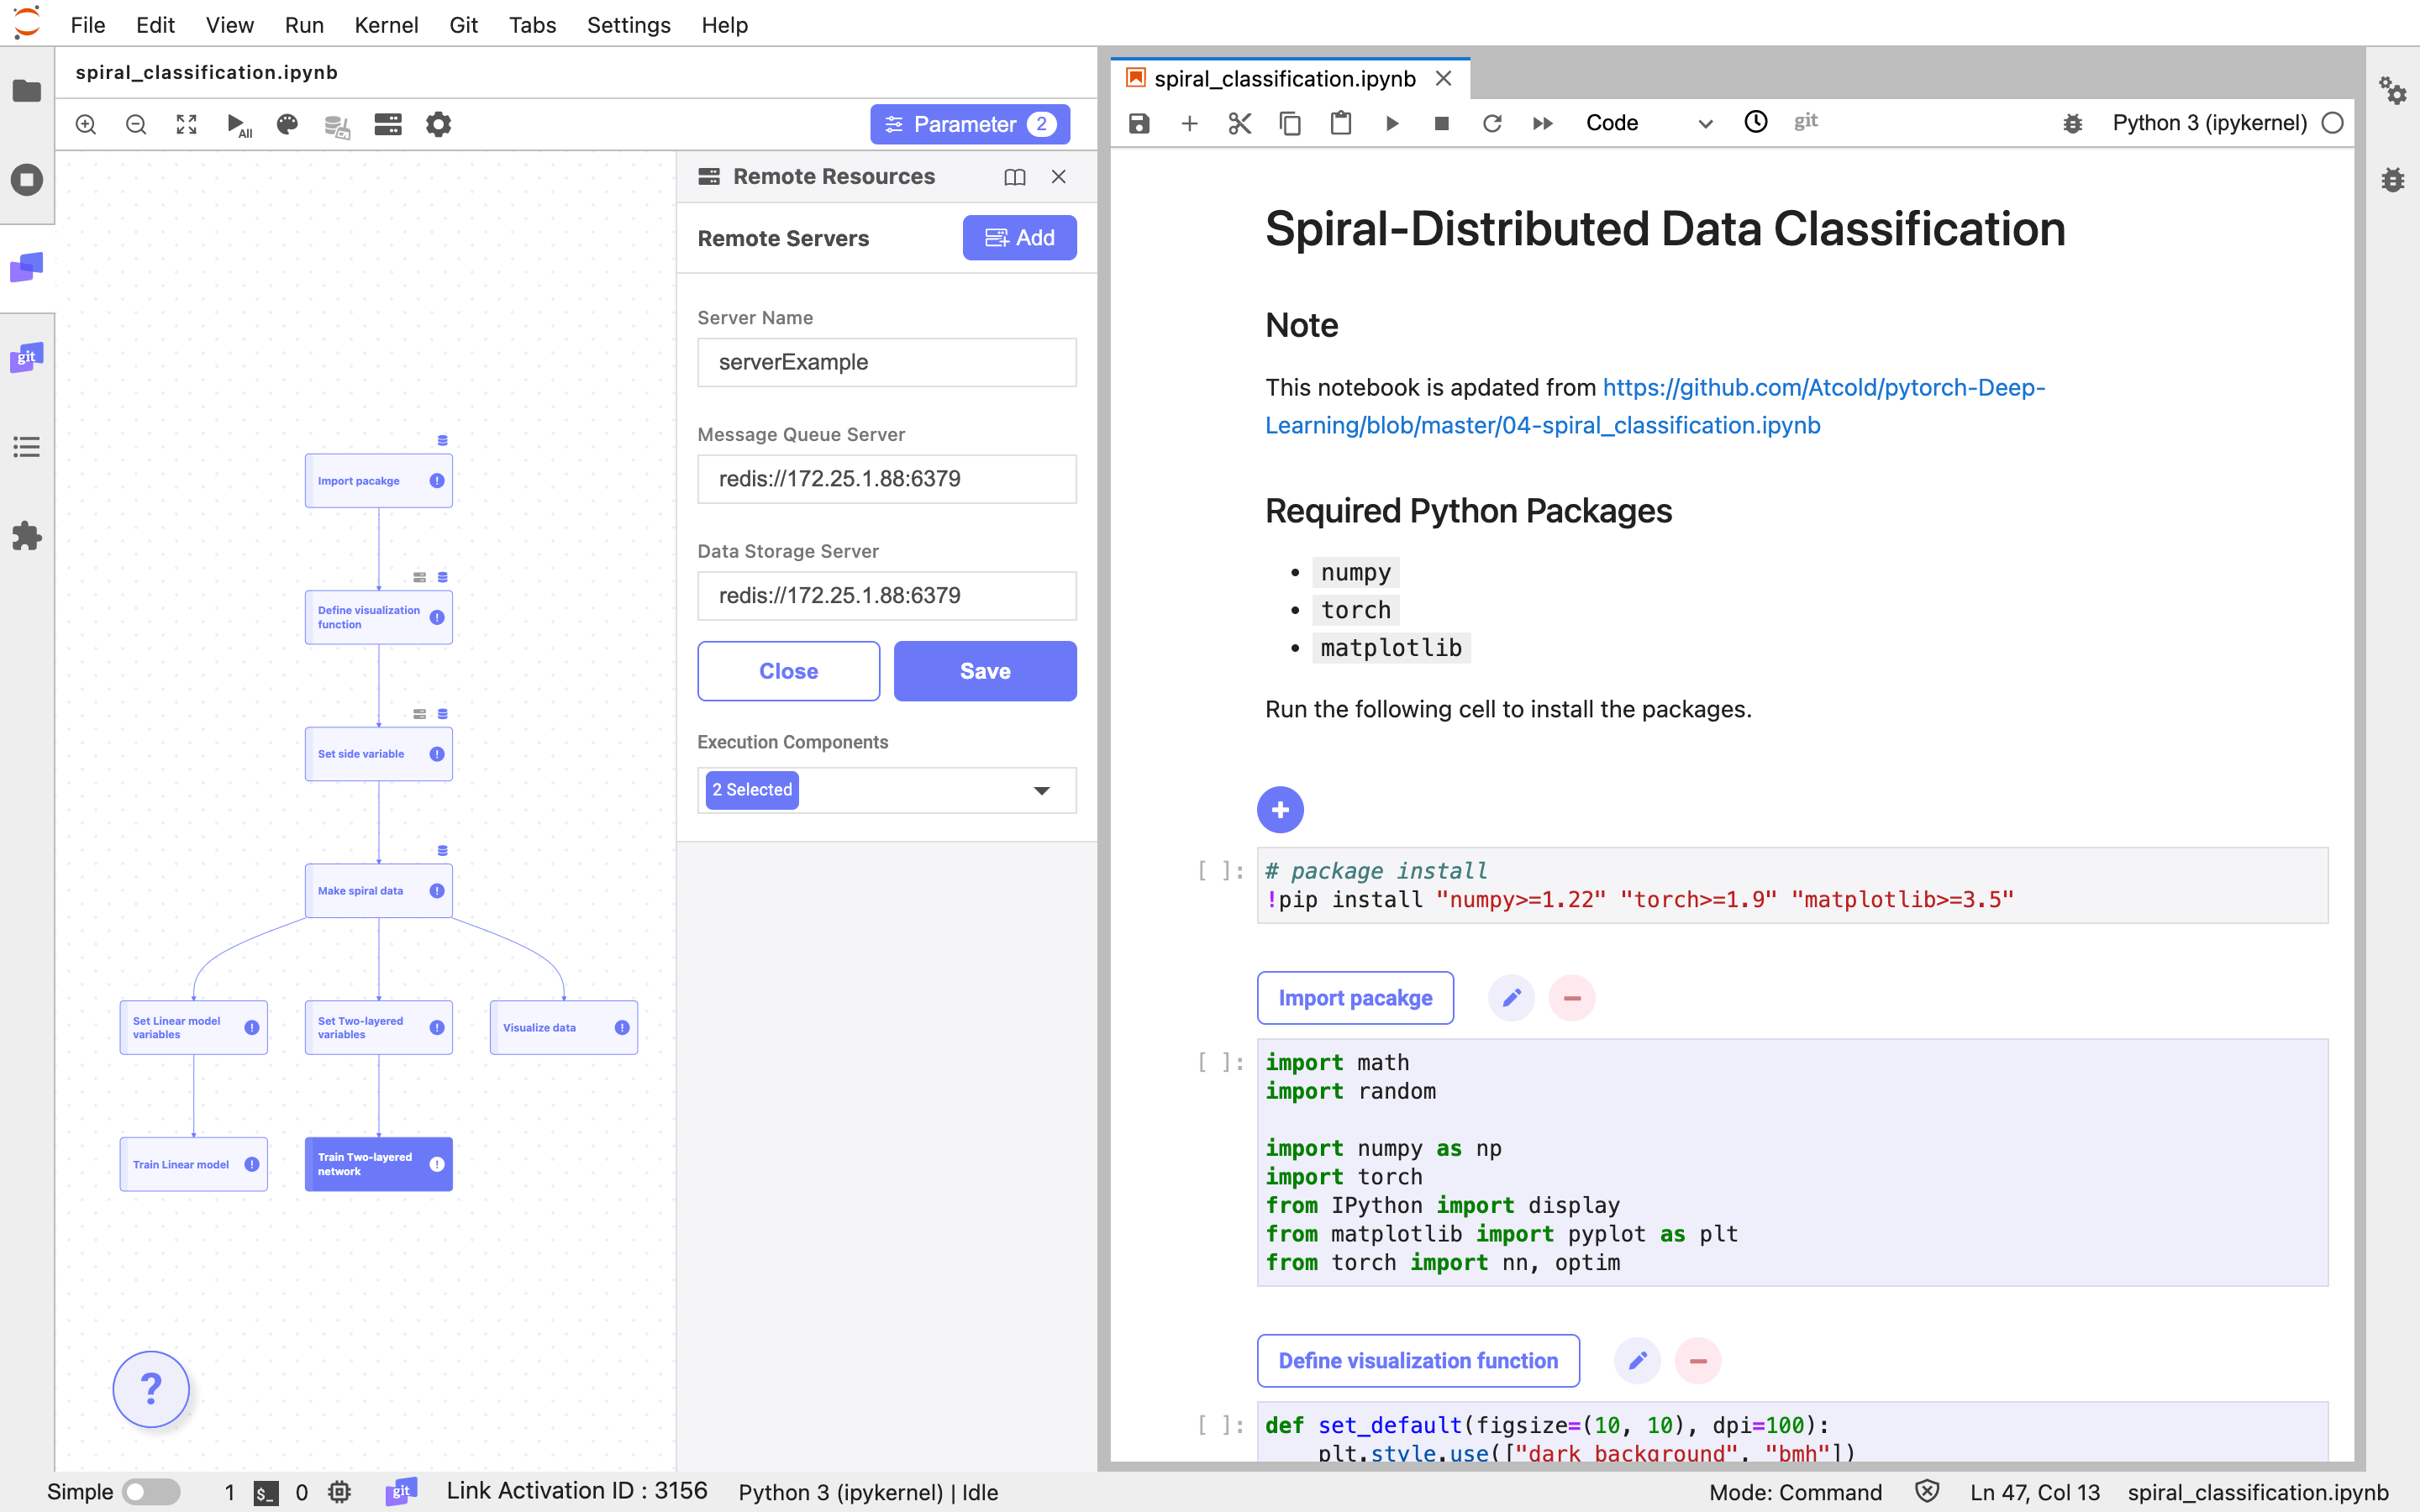The image size is (2420, 1512).
Task: Select the spiral_classification.ipynb notebook tab
Action: pyautogui.click(x=1283, y=79)
